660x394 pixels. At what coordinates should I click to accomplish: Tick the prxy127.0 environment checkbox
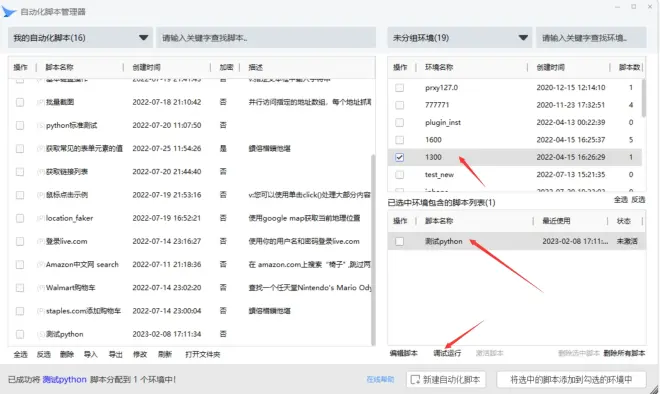pyautogui.click(x=399, y=88)
